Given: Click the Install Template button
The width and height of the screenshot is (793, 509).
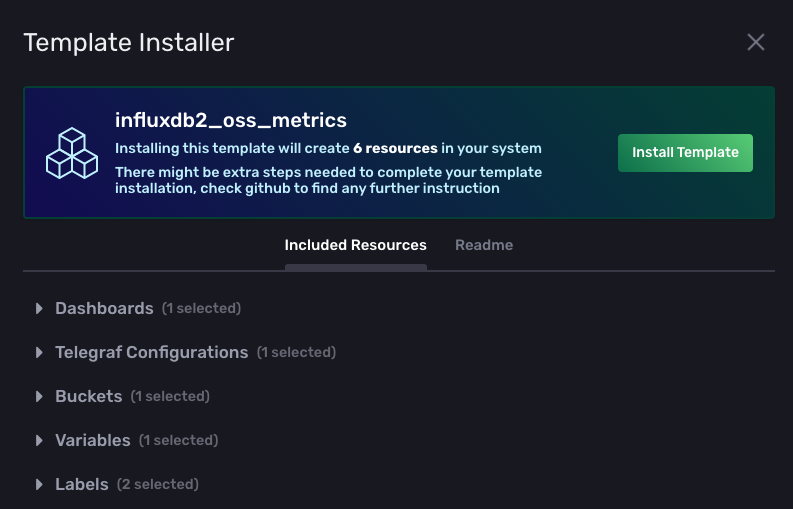Looking at the screenshot, I should coord(685,153).
